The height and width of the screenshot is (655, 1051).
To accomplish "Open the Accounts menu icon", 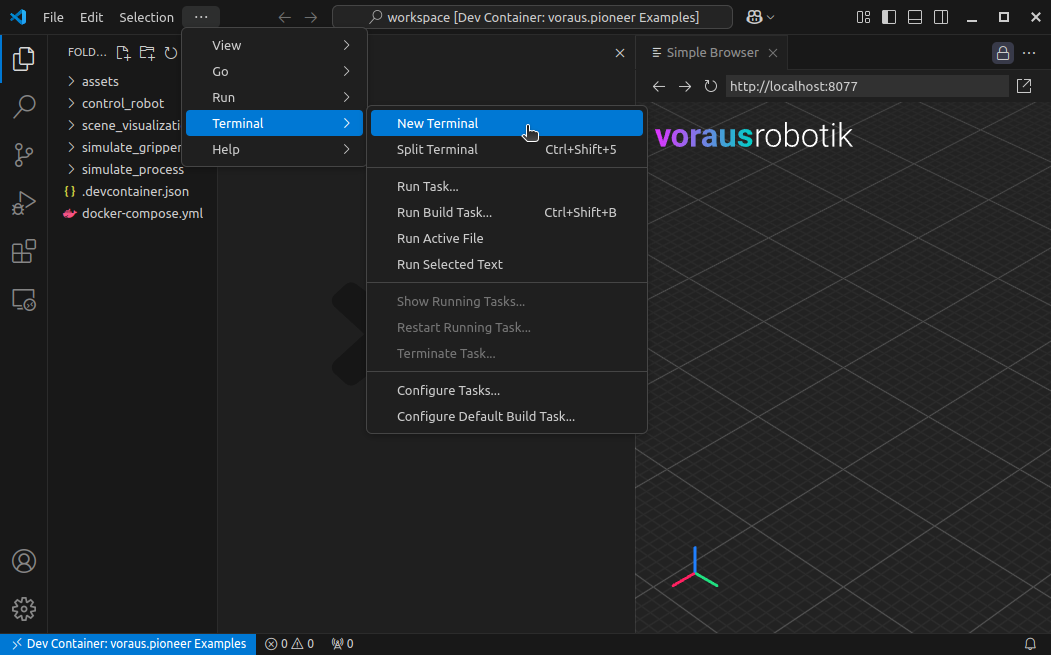I will (23, 561).
